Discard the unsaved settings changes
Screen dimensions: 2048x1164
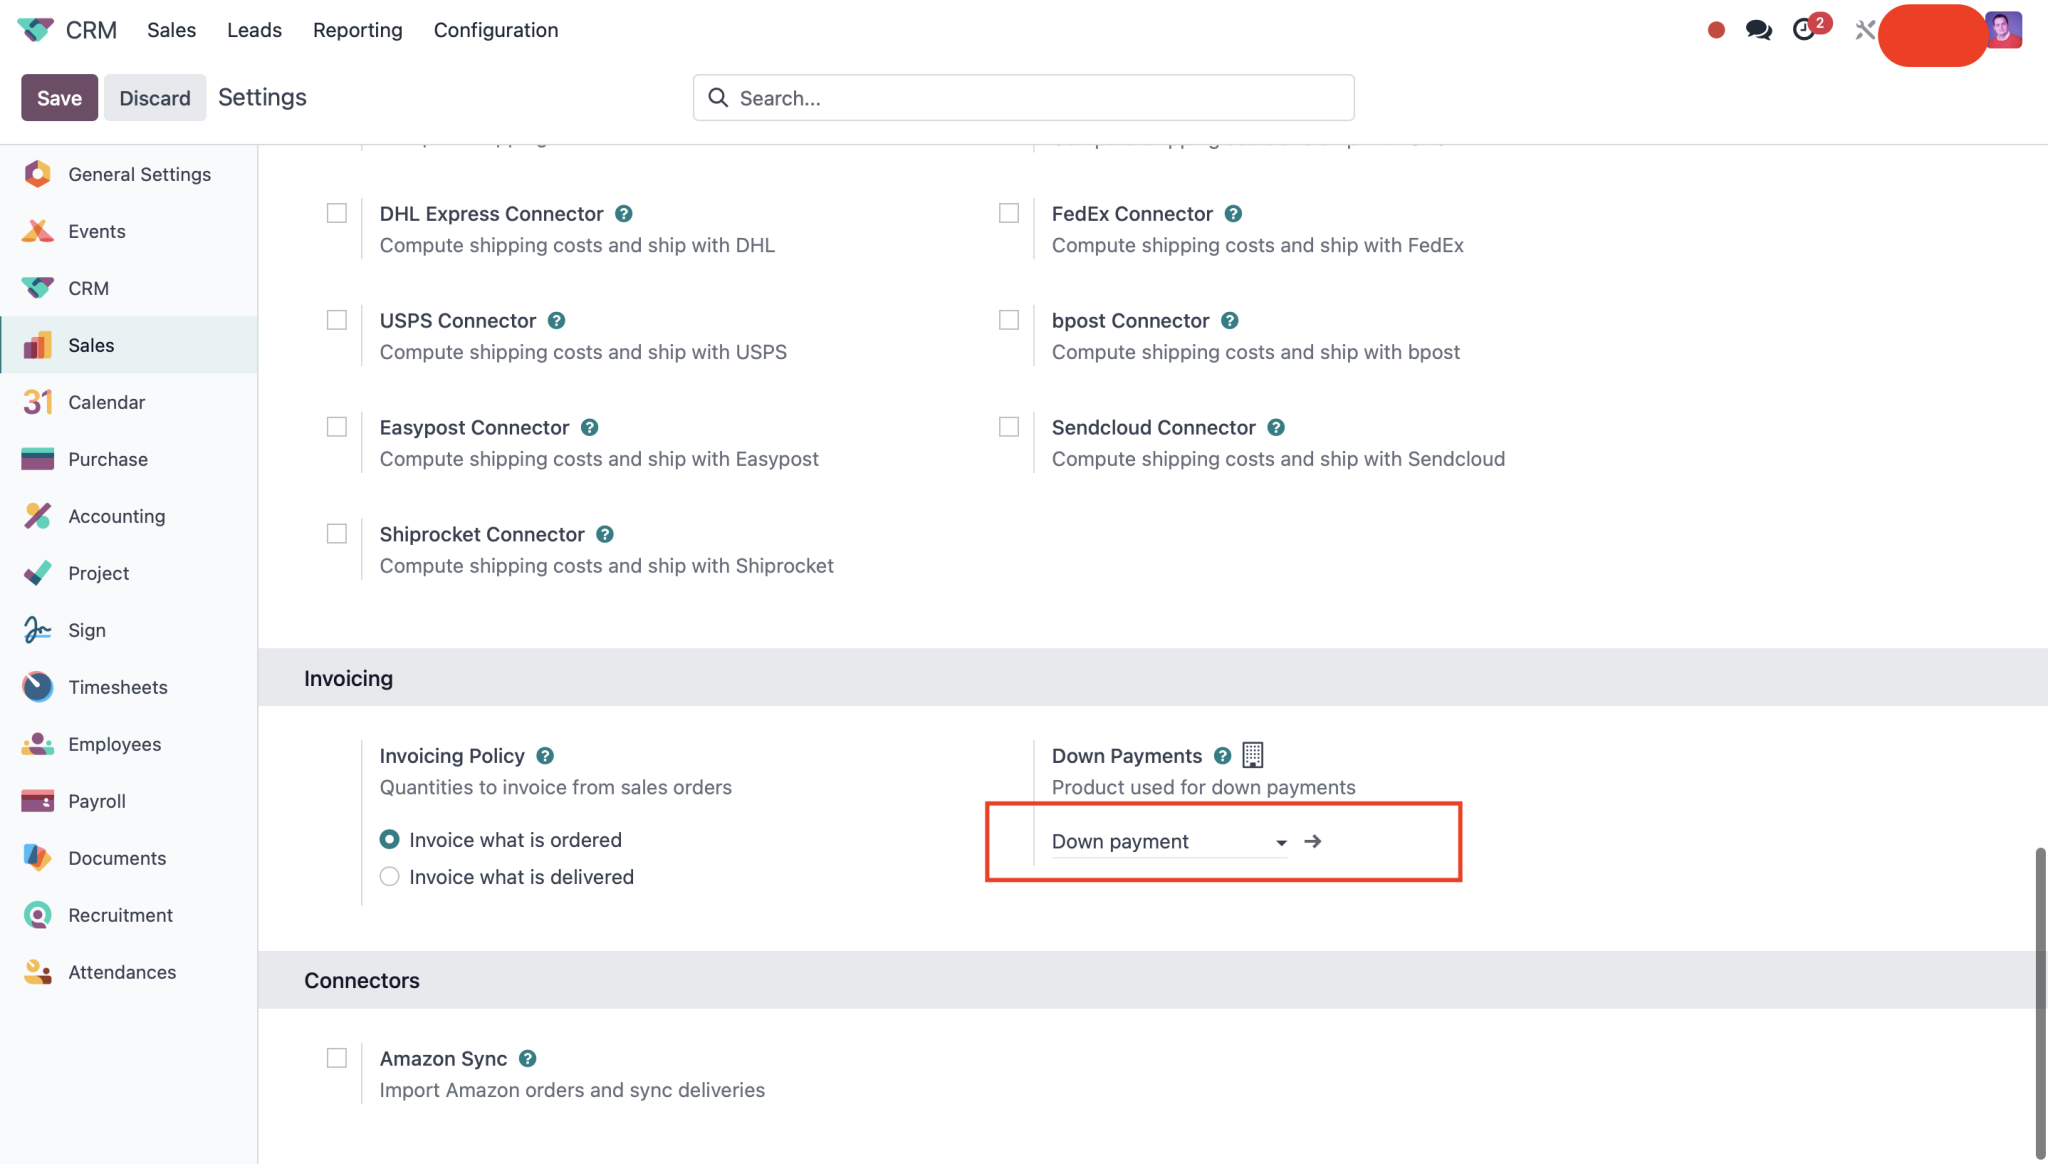[155, 97]
